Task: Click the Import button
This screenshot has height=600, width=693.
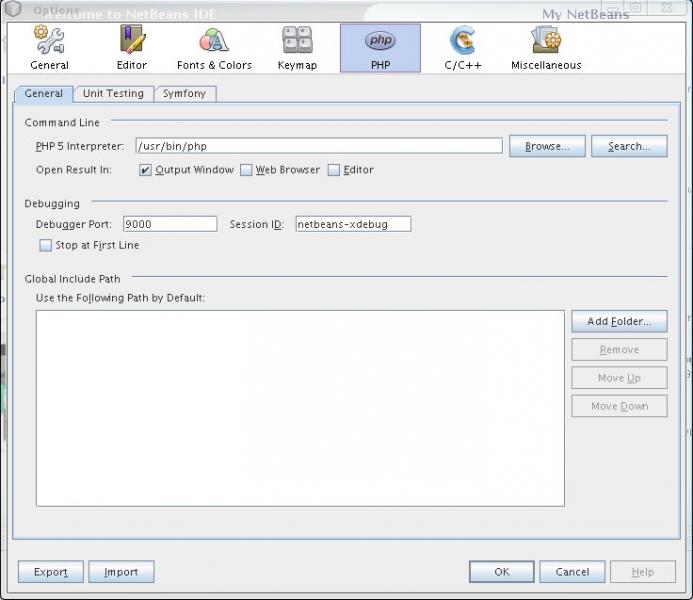Action: [x=121, y=572]
